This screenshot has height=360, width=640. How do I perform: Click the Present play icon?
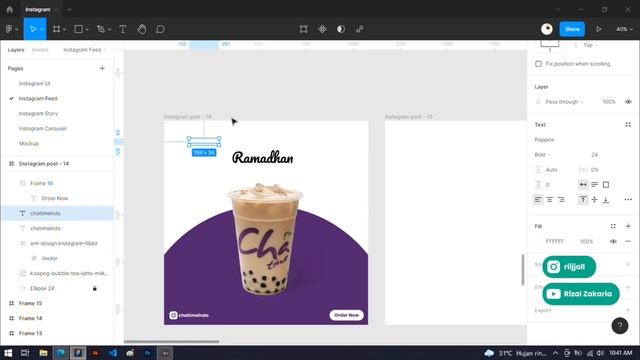[x=598, y=29]
